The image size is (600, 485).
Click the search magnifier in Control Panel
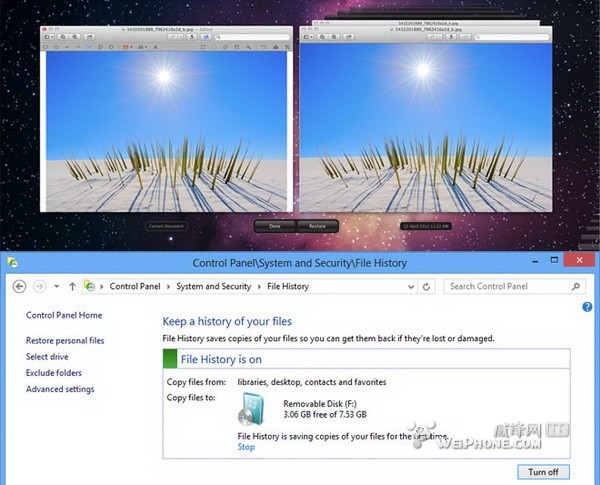coord(576,286)
